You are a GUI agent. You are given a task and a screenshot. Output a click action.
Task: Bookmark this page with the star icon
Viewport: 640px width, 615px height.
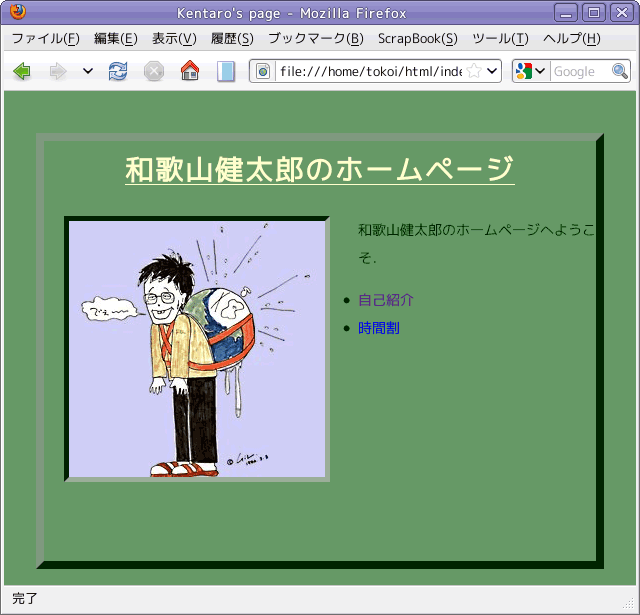tap(474, 71)
